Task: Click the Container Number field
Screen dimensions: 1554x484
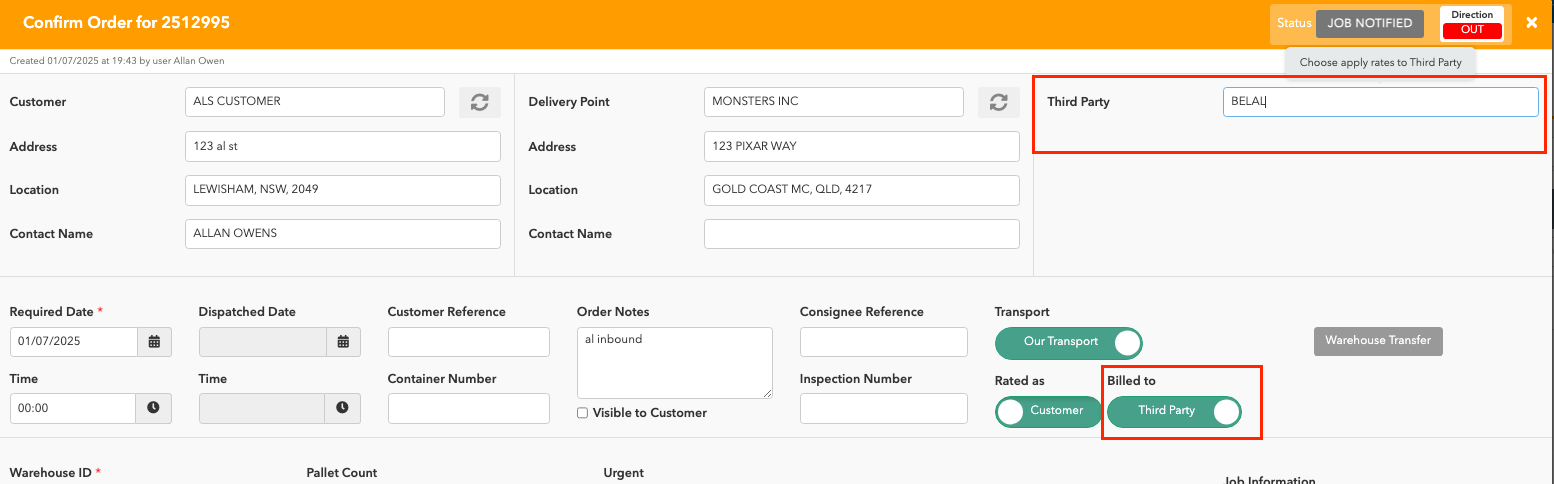Action: [469, 408]
